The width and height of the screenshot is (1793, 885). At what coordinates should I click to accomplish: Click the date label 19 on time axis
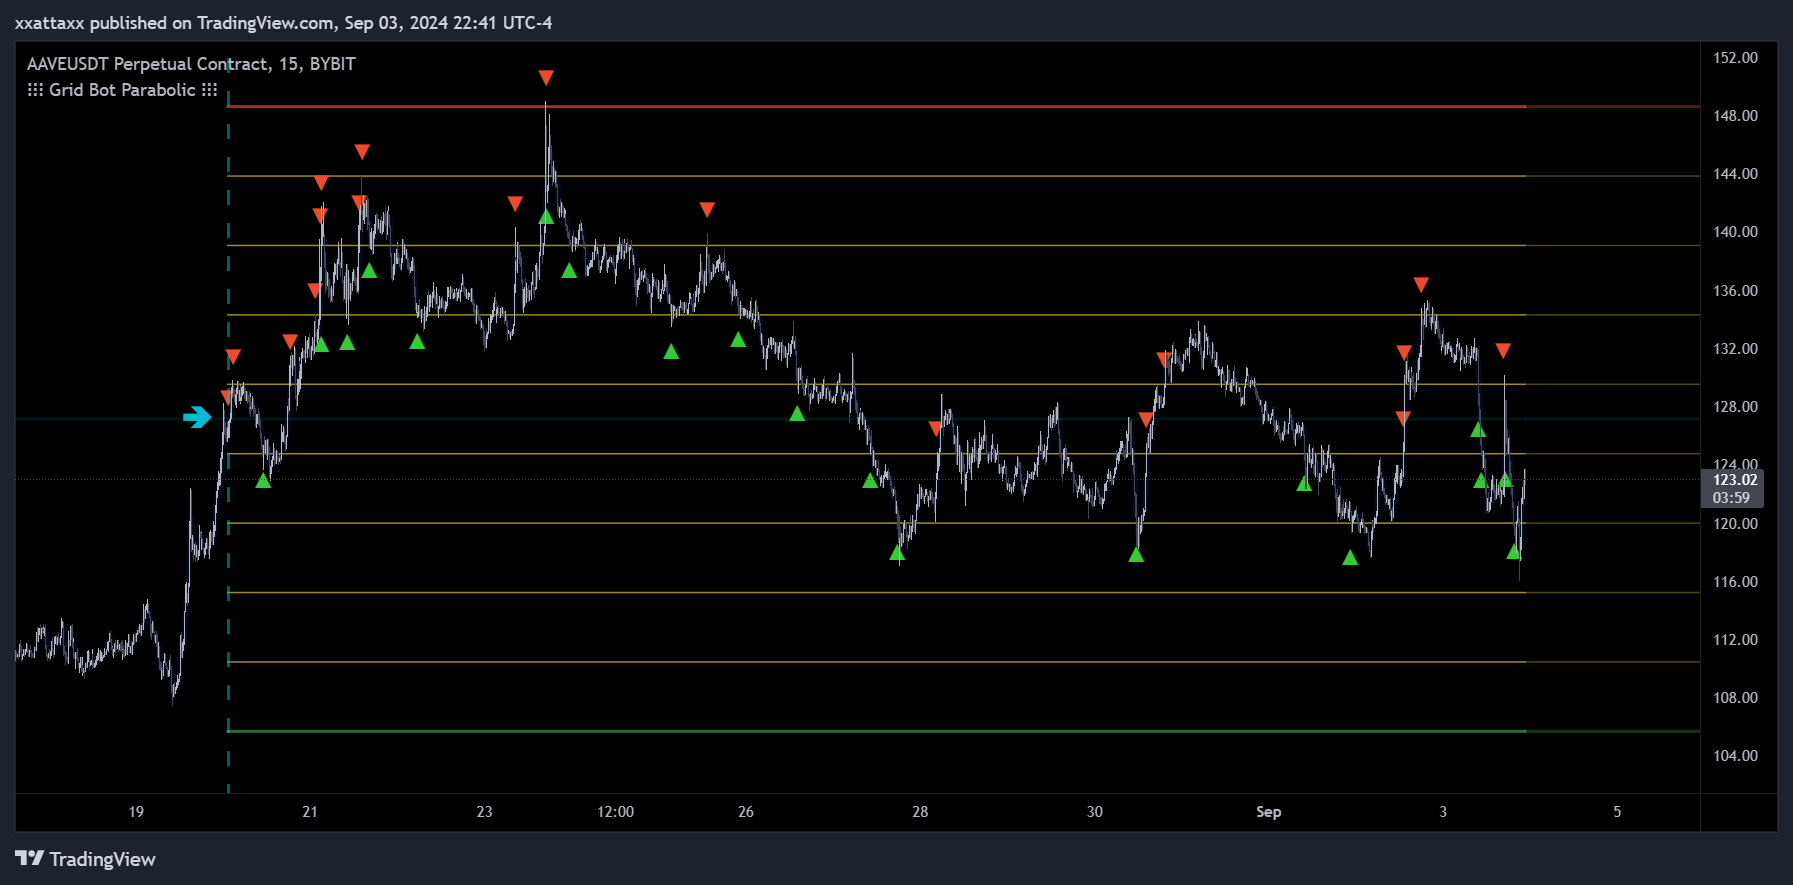pyautogui.click(x=136, y=812)
